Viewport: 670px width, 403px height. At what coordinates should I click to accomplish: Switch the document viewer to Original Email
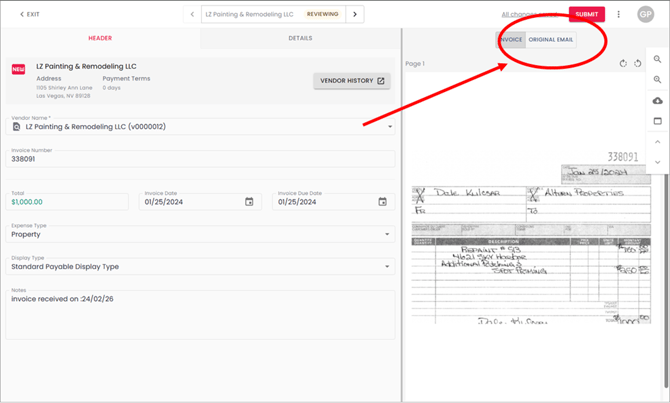(551, 40)
